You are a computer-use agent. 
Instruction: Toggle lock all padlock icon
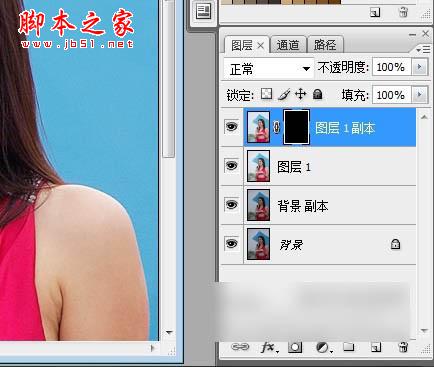(318, 94)
